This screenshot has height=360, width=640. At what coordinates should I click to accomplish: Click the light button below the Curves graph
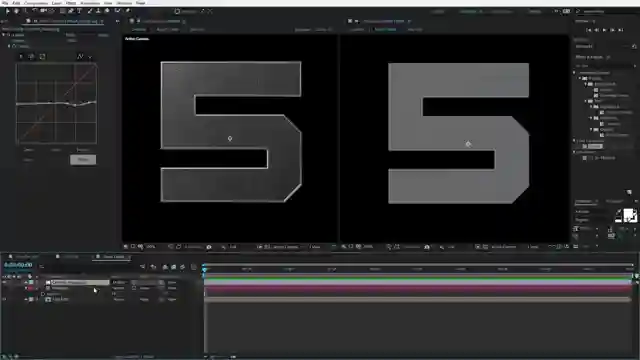(x=83, y=160)
